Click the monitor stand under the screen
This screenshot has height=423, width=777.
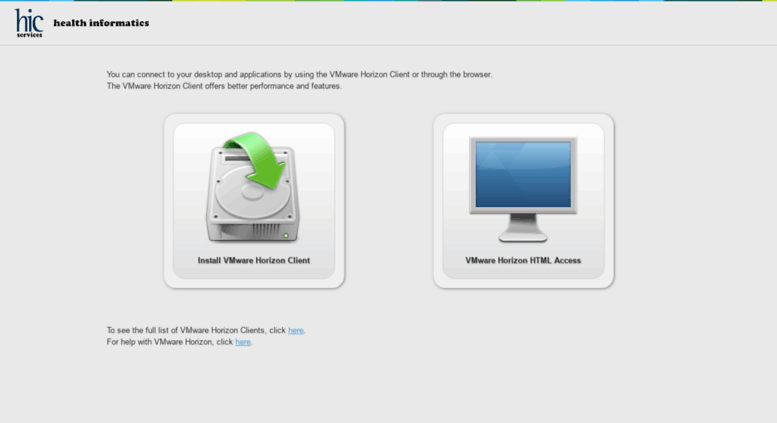523,228
